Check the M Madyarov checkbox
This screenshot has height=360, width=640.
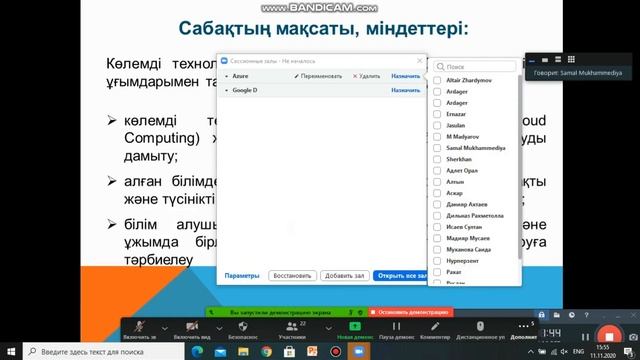click(x=437, y=137)
